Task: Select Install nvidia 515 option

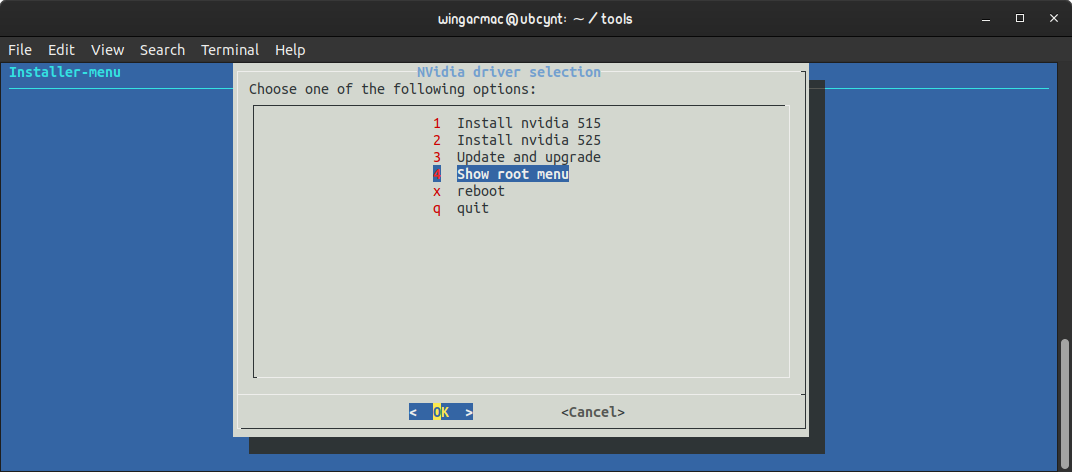Action: (516, 123)
